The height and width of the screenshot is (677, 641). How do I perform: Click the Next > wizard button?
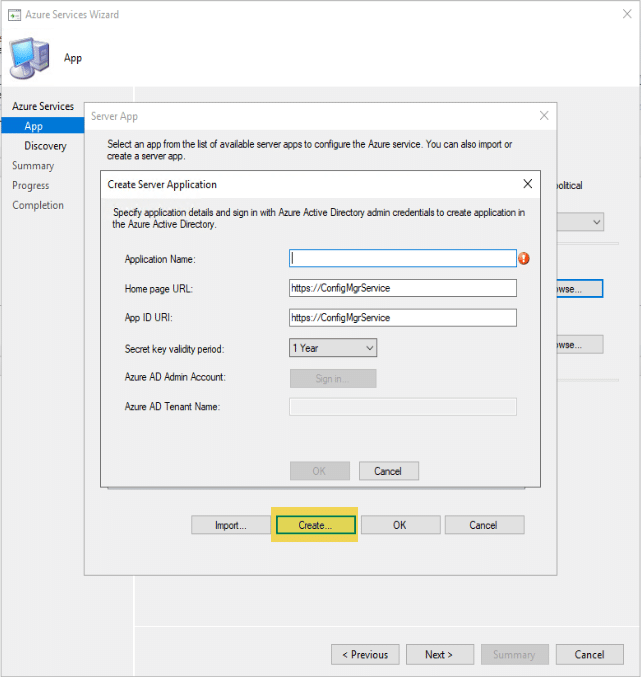438,655
